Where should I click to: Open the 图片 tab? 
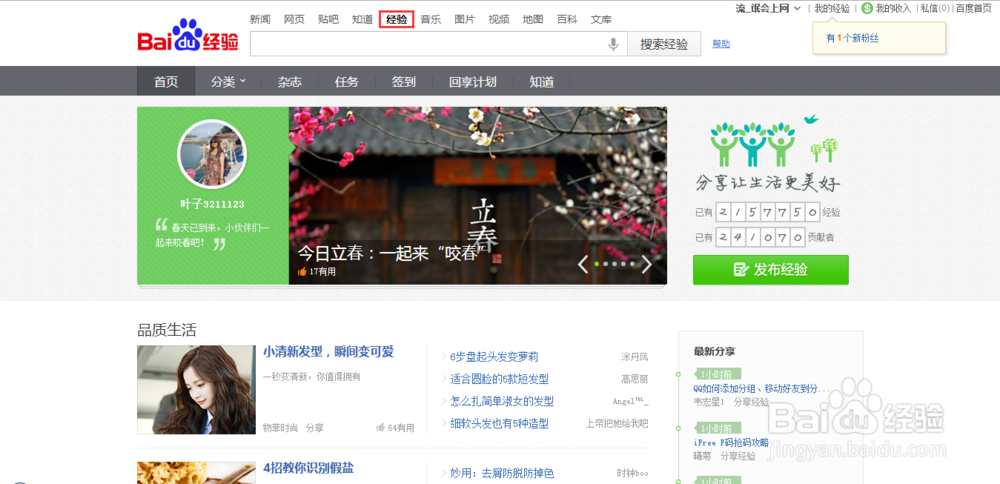click(x=465, y=19)
